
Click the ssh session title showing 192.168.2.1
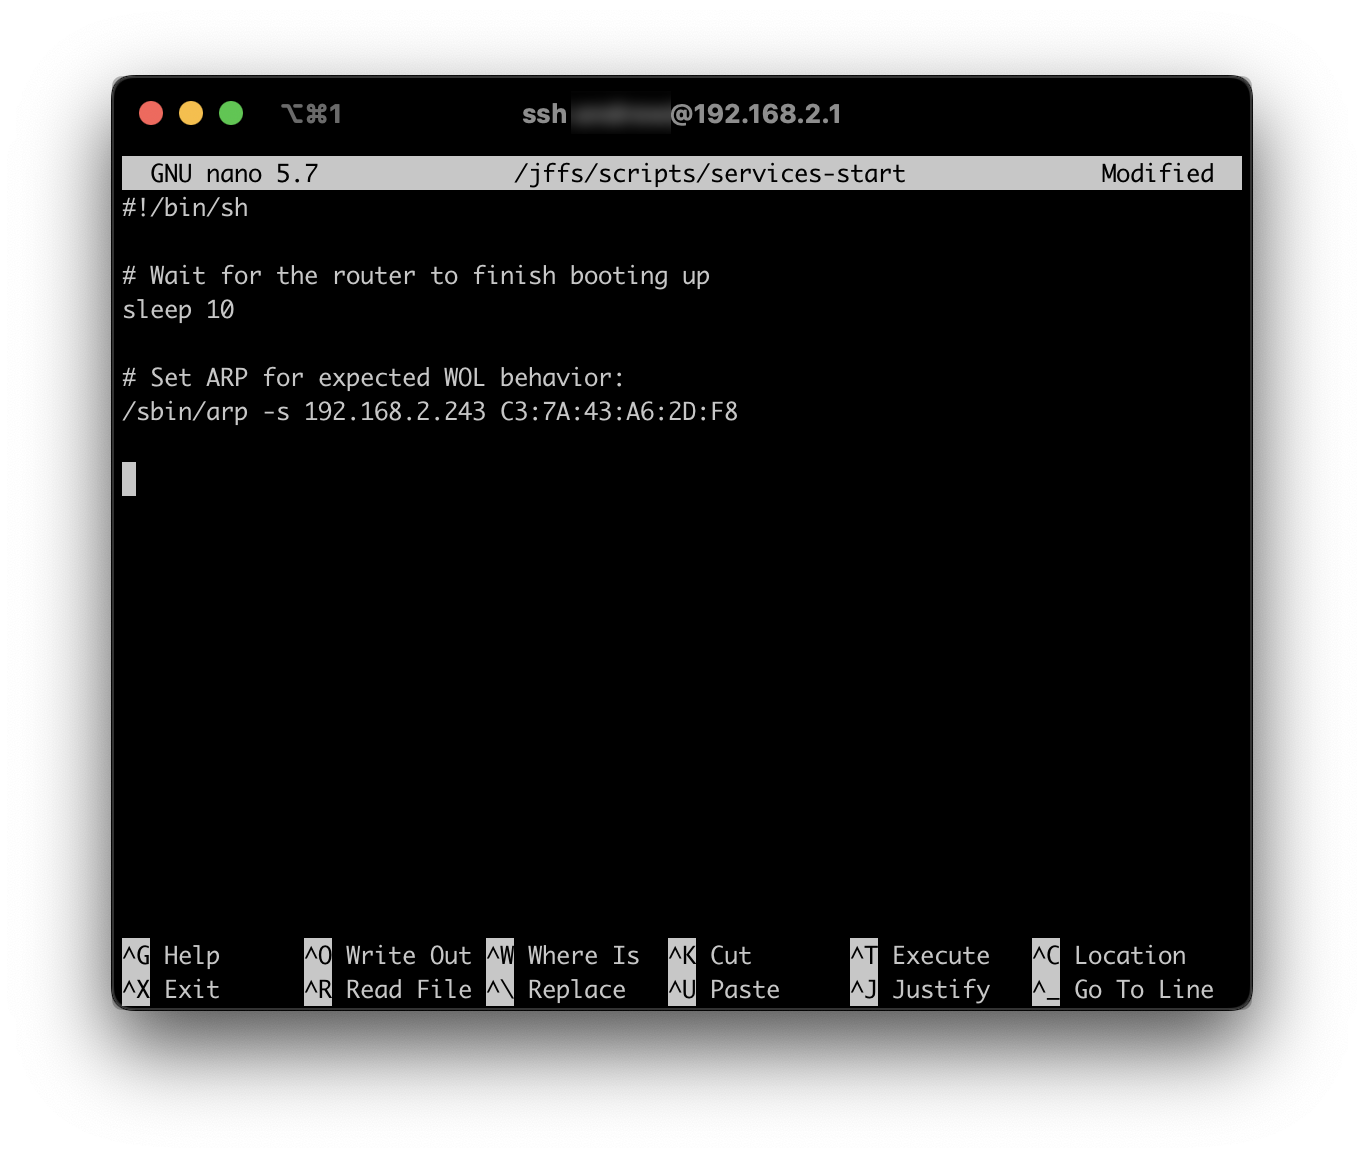click(x=680, y=113)
